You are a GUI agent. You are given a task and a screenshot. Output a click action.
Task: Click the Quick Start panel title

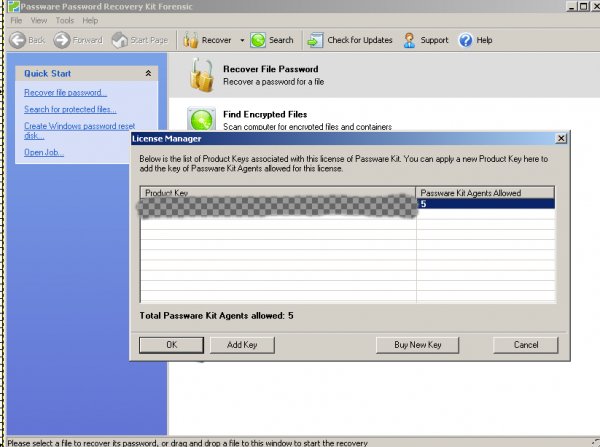47,73
